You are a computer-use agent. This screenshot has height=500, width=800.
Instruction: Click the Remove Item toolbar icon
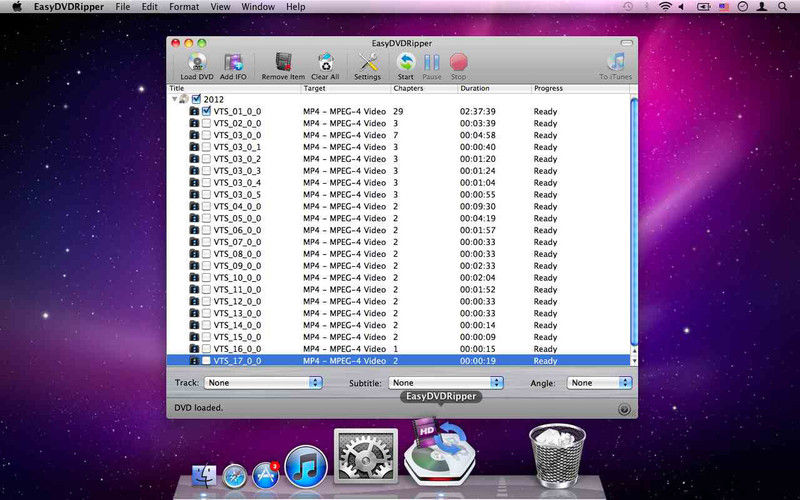coord(283,63)
